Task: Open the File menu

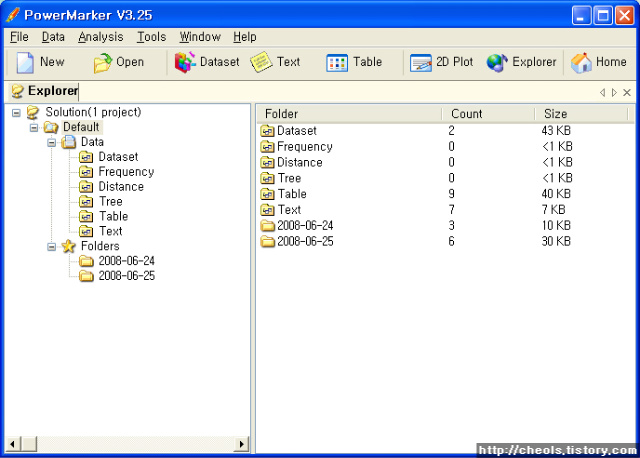Action: (19, 37)
